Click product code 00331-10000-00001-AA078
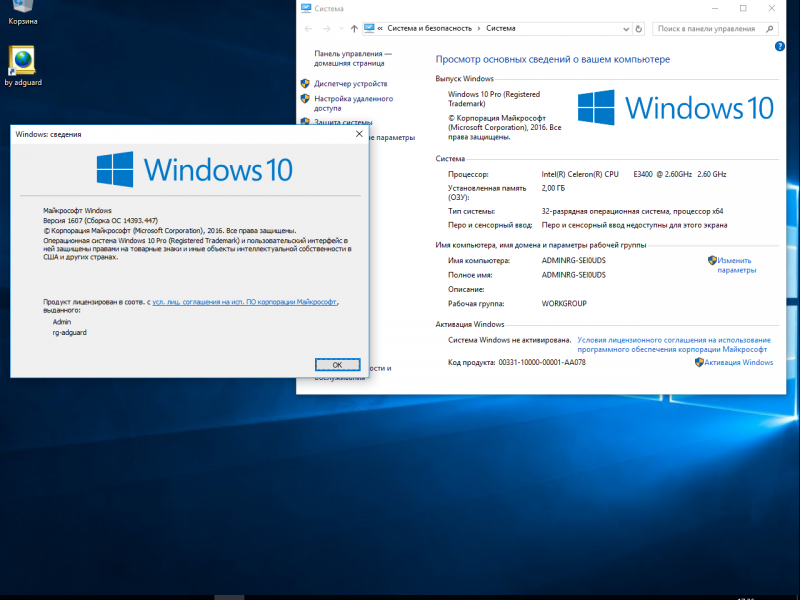The height and width of the screenshot is (600, 800). point(542,362)
